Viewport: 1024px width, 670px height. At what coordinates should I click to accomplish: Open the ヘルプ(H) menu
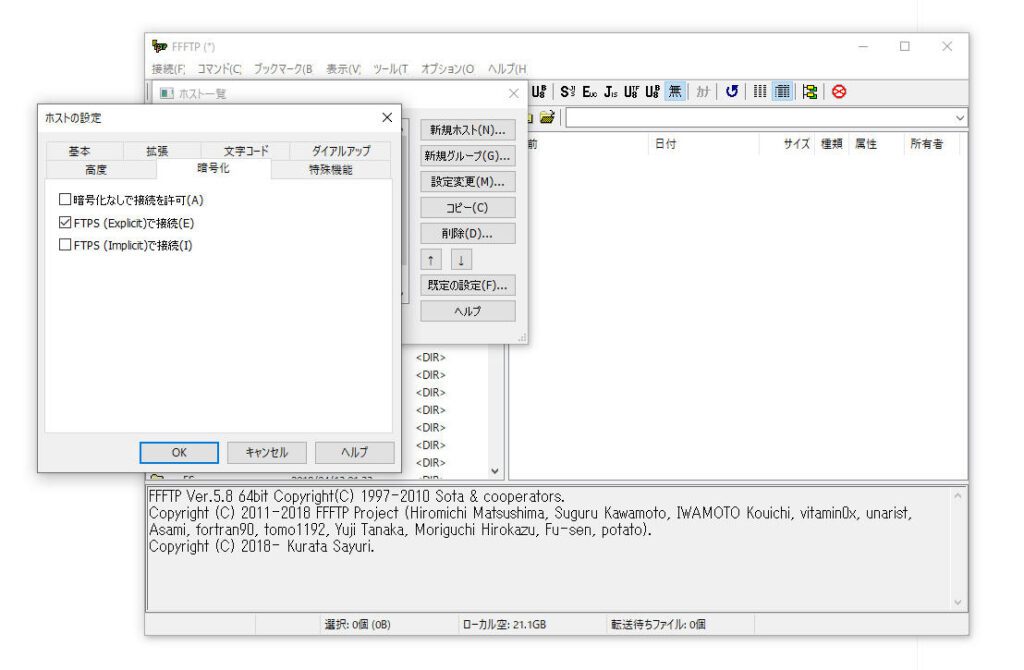507,69
